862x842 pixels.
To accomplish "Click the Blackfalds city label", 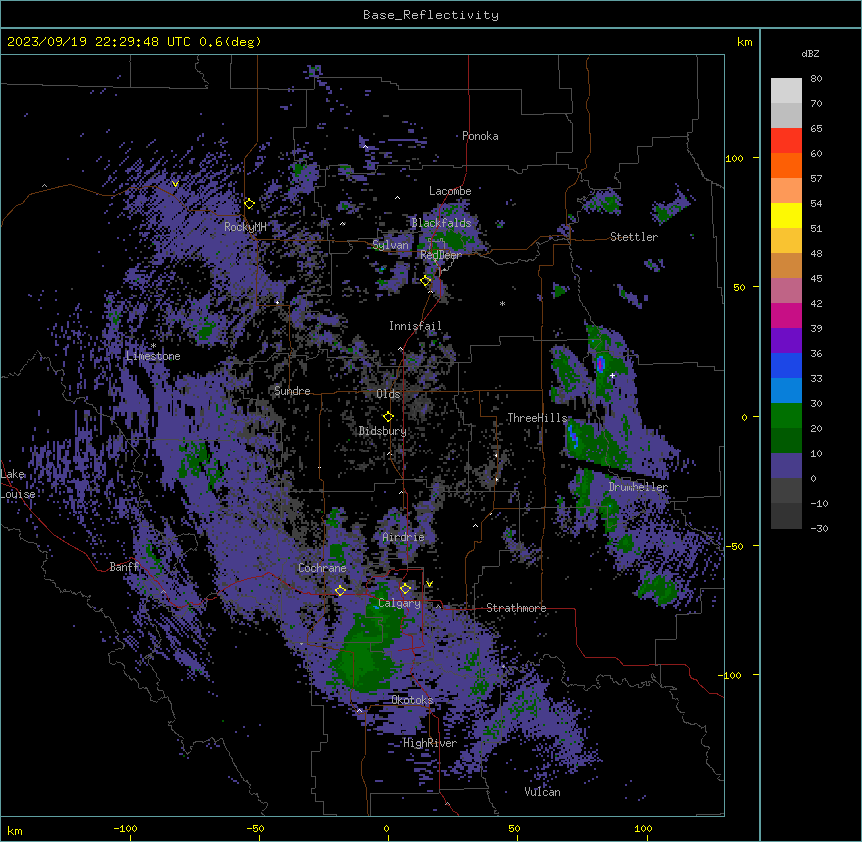I will point(441,223).
